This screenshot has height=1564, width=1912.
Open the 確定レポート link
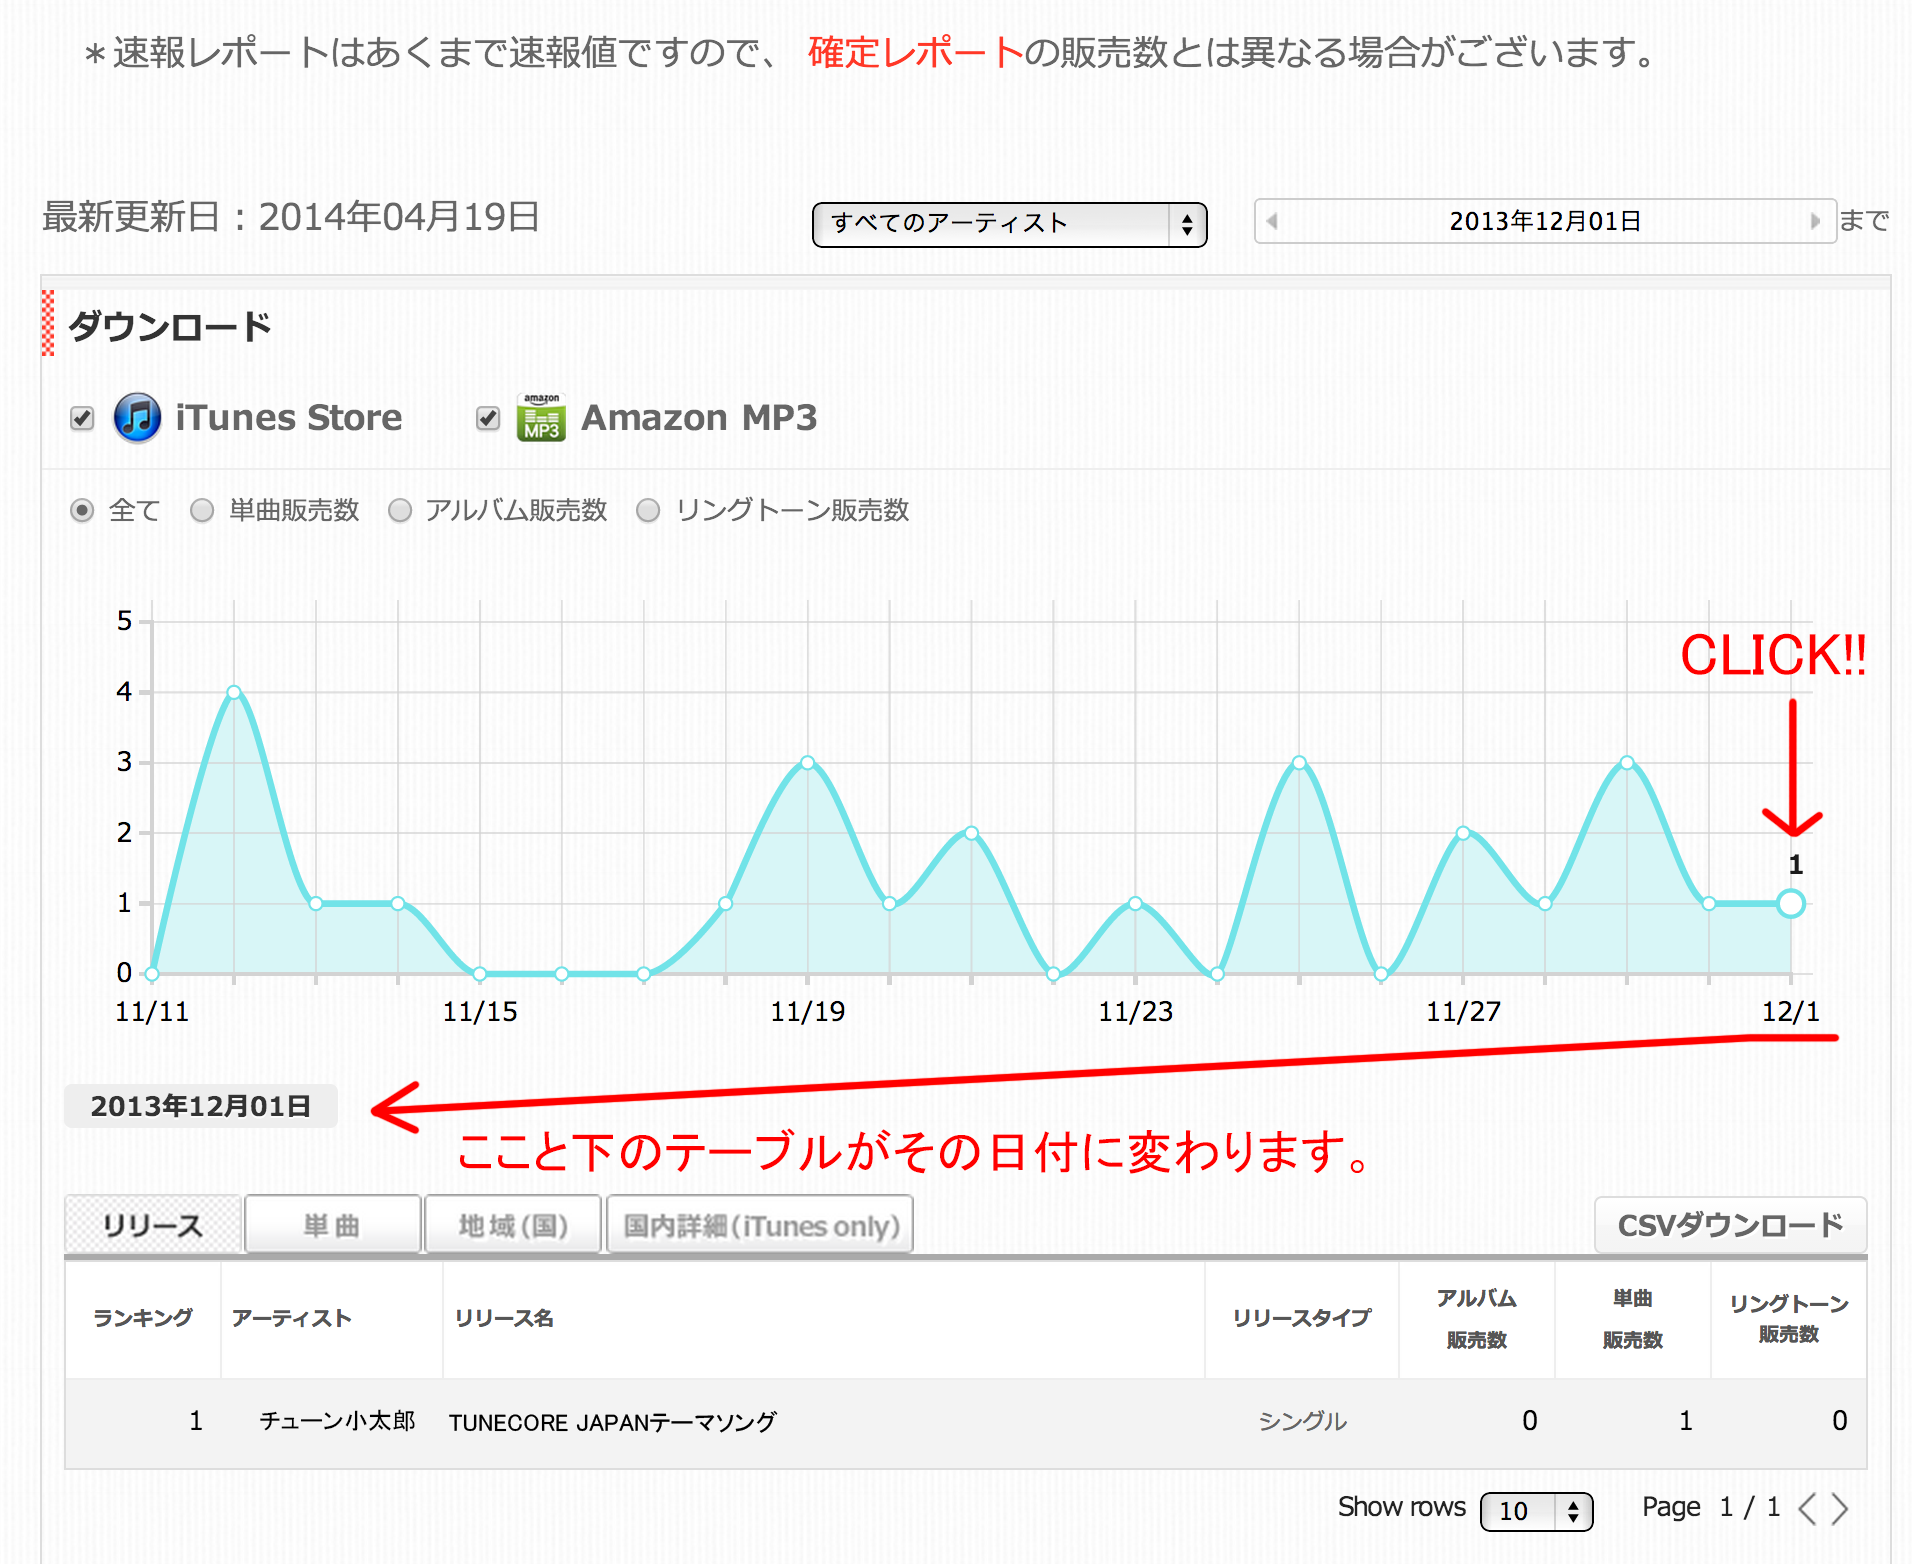pos(915,53)
